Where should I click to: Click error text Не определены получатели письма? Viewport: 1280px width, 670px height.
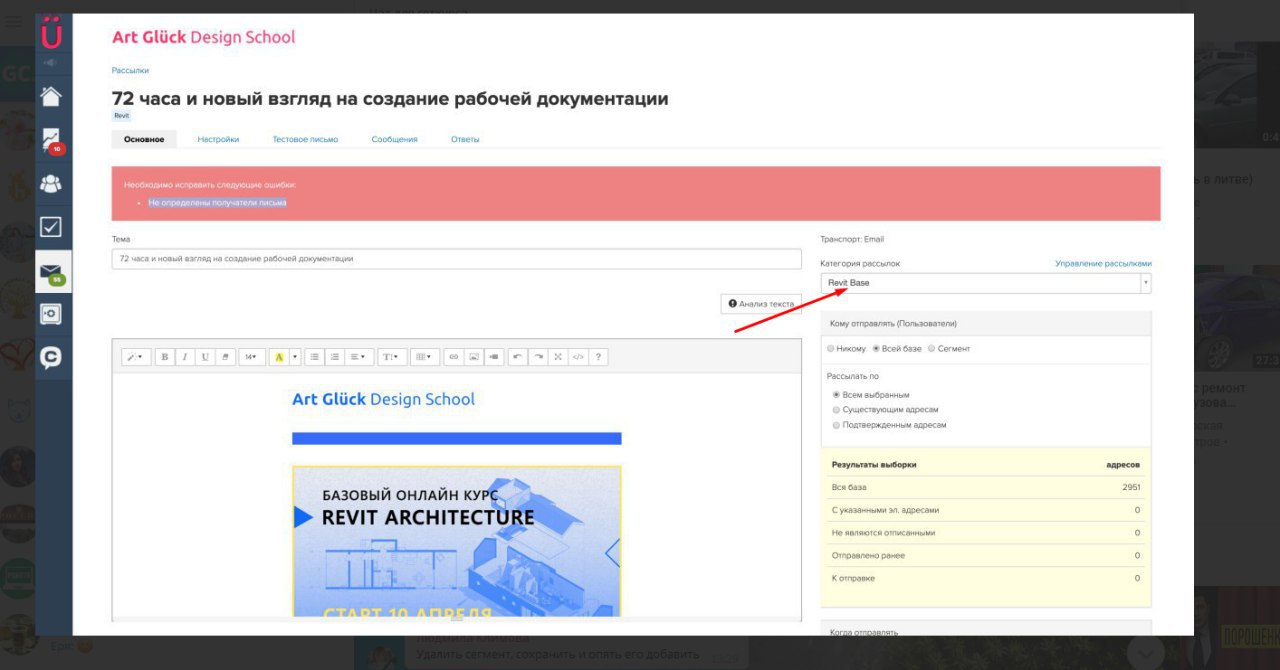point(217,203)
